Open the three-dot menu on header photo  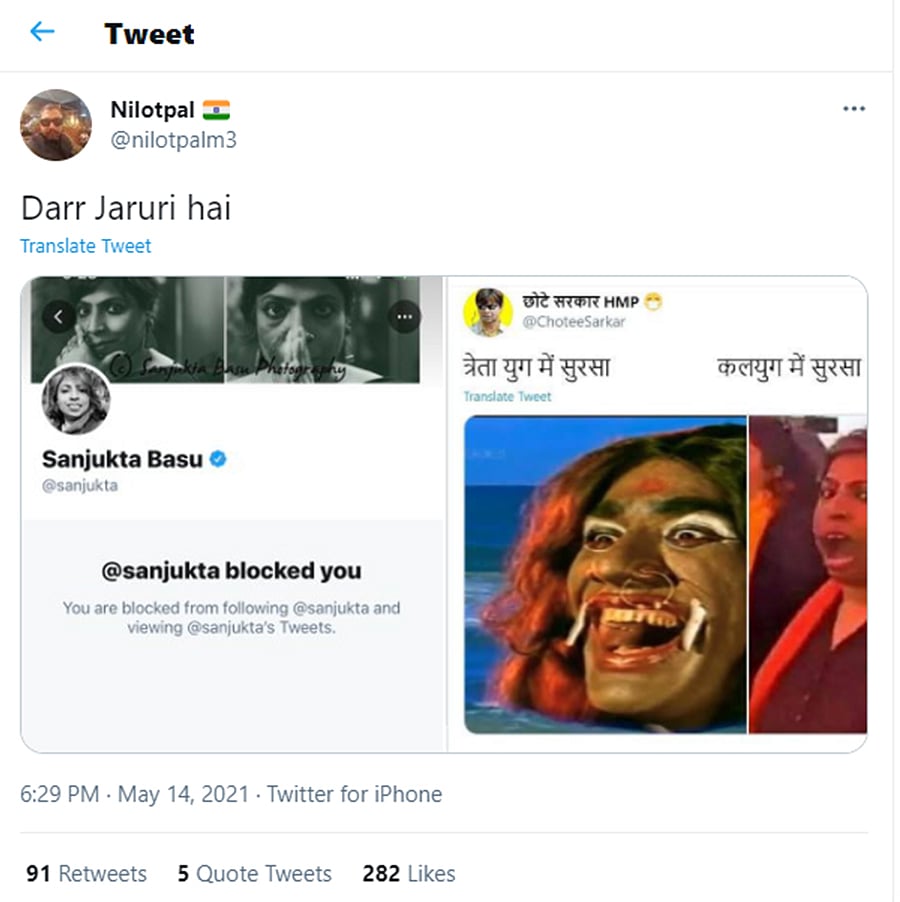pyautogui.click(x=404, y=317)
